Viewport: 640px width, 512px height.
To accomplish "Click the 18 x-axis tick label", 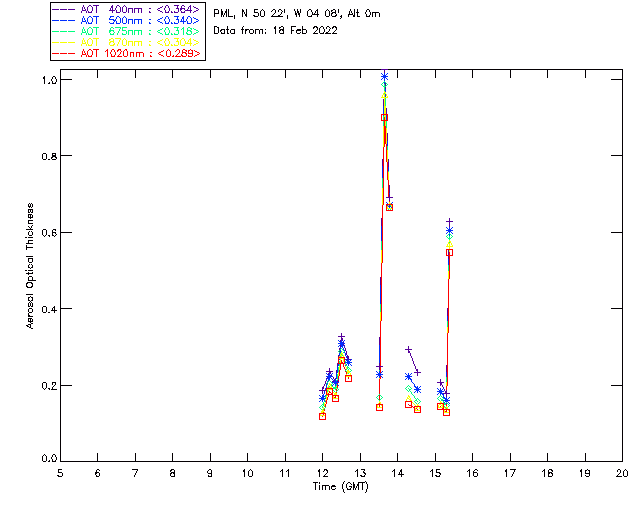I will tap(548, 473).
